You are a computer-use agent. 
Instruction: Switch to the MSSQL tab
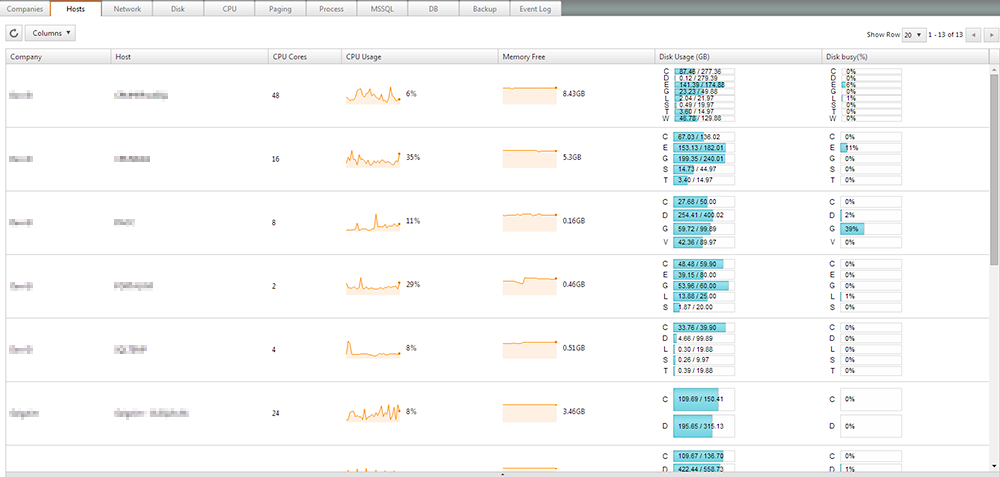pos(382,9)
